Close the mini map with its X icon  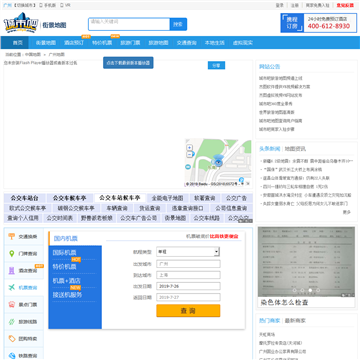[248, 184]
